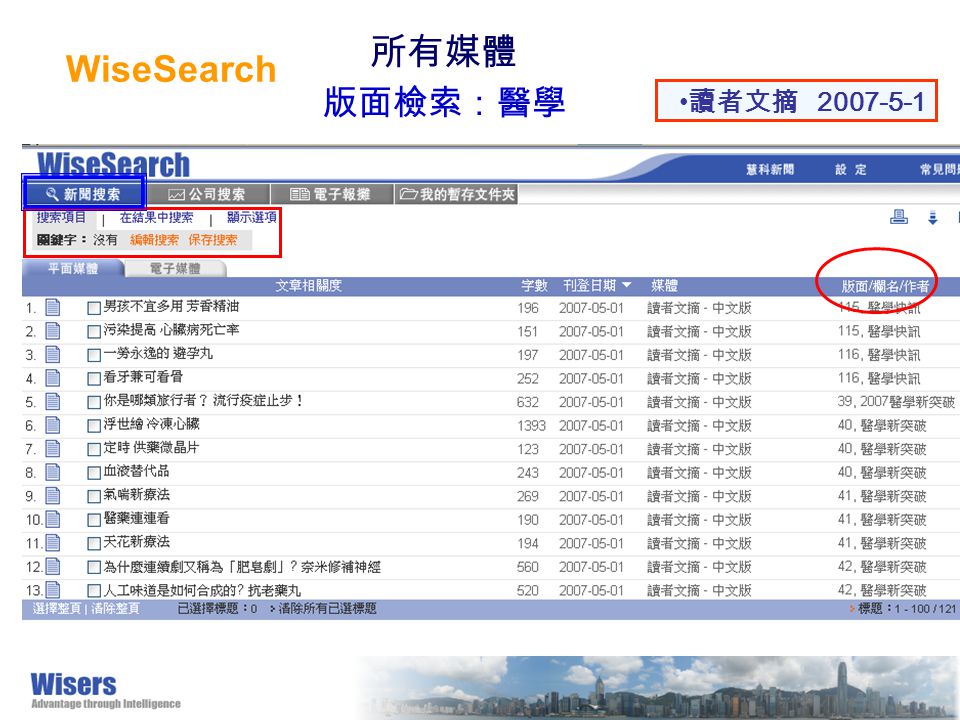The image size is (960, 720).
Task: Check box for 定時 供藥微晶片
Action: coord(94,449)
